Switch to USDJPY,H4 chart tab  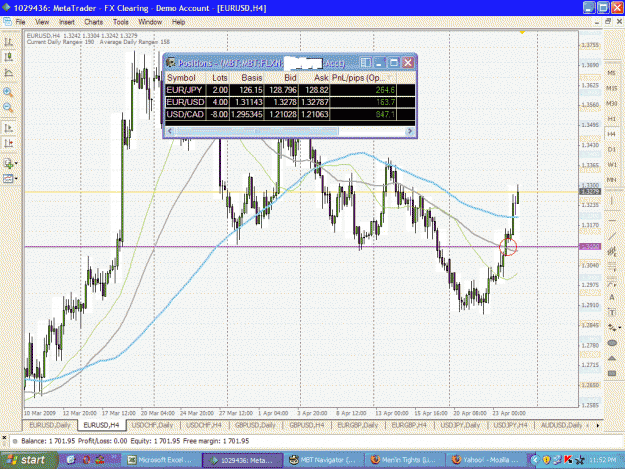click(510, 425)
